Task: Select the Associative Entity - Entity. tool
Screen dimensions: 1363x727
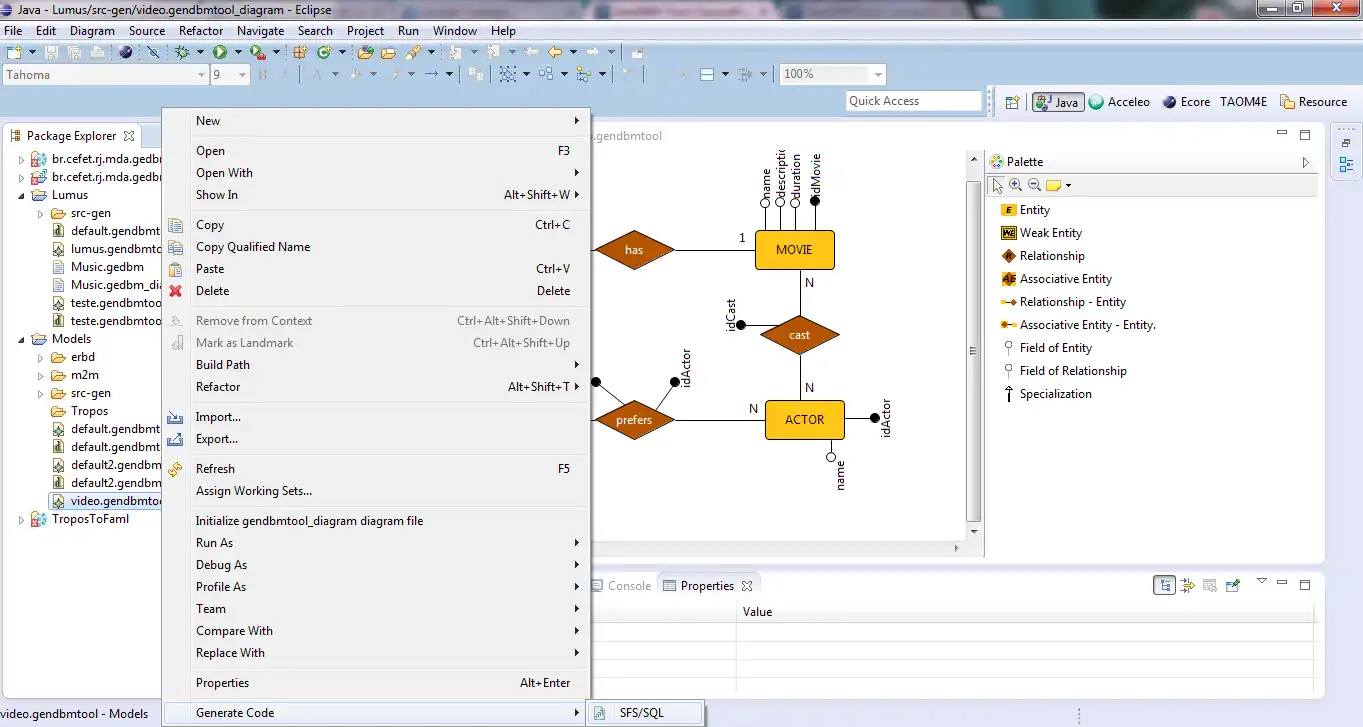Action: (x=1079, y=325)
